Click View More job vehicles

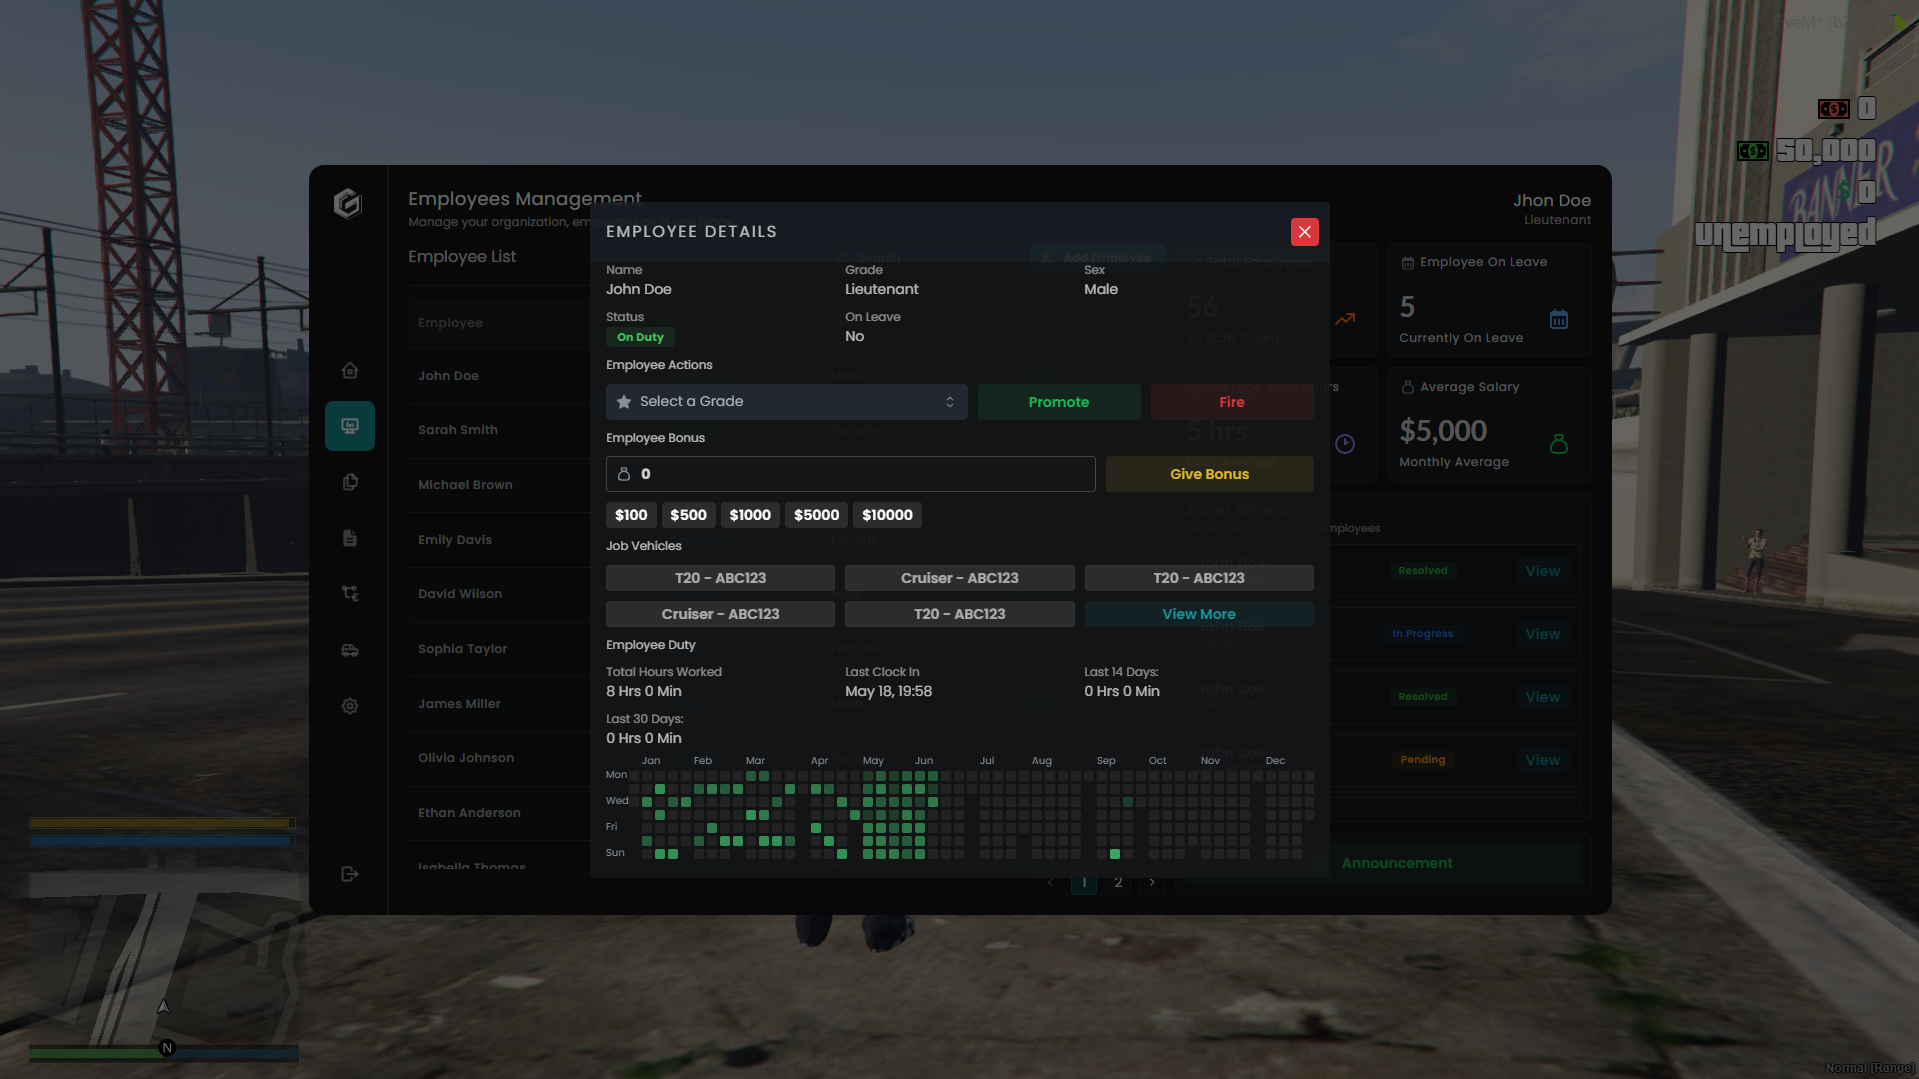[1199, 614]
